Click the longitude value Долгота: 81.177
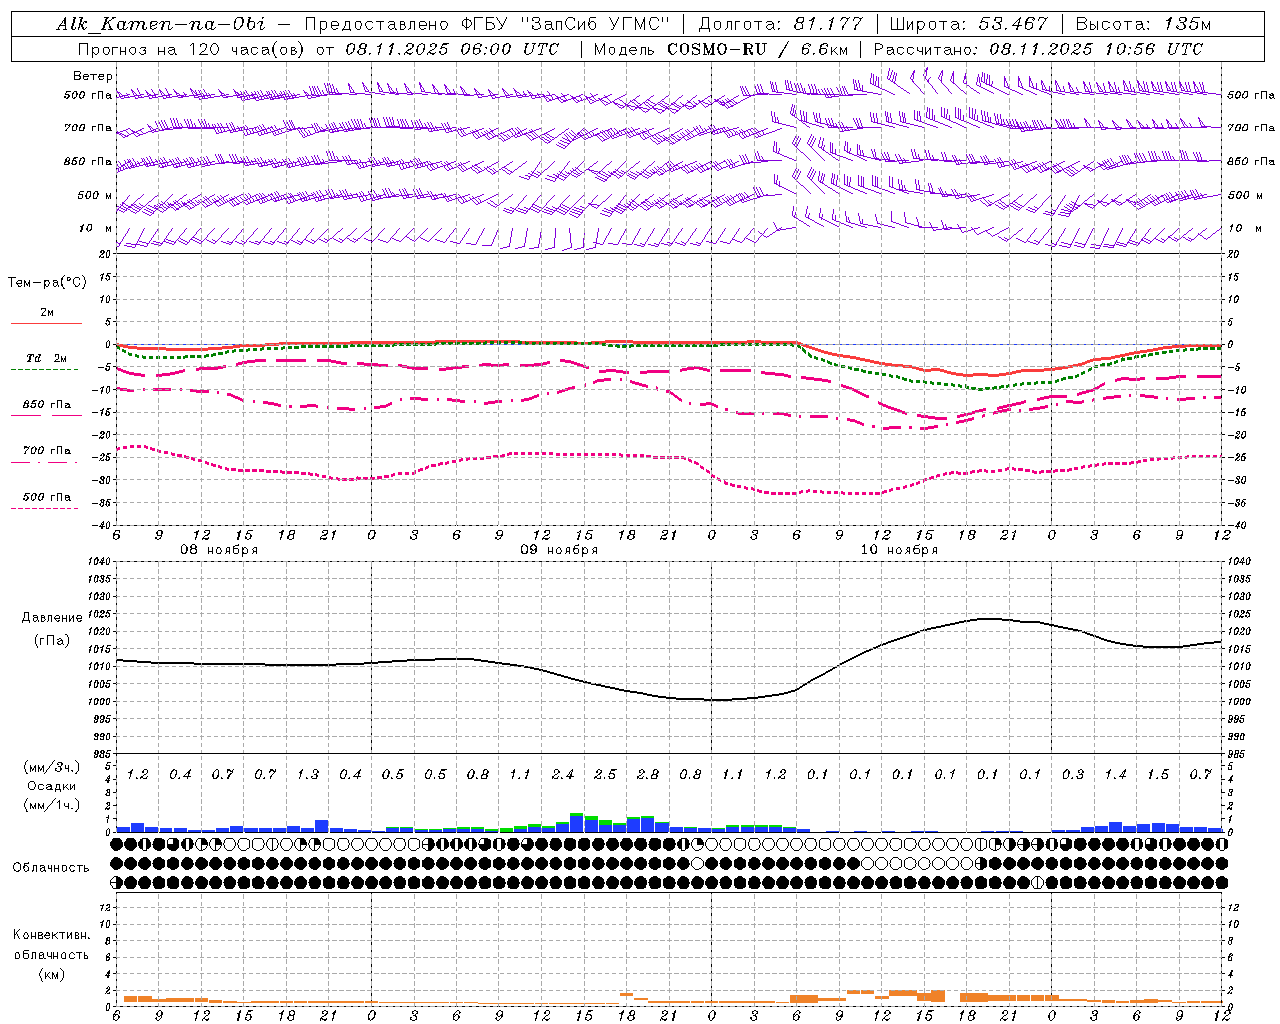The height and width of the screenshot is (1024, 1280). point(780,24)
